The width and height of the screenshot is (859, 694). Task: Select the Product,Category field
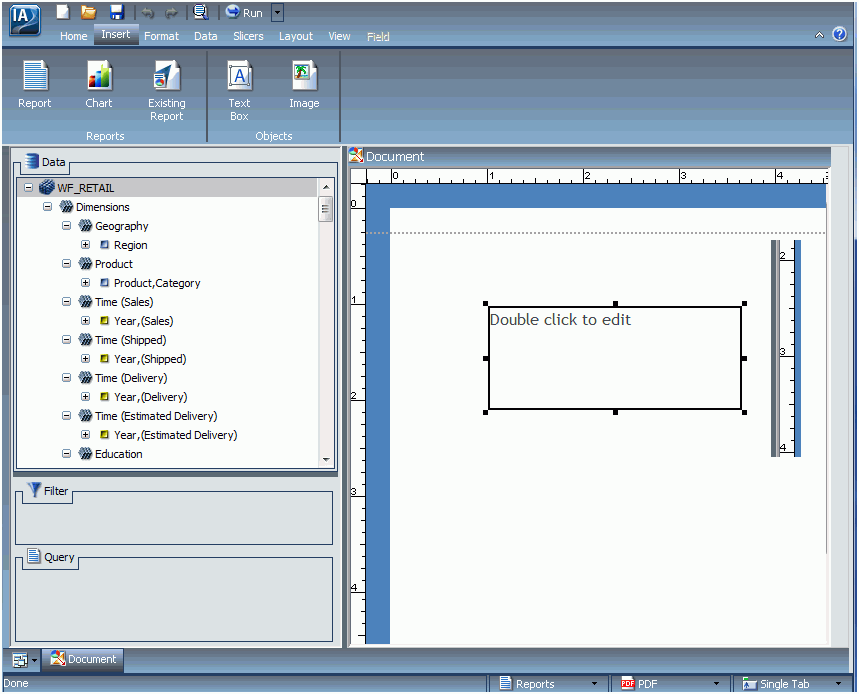pos(157,283)
